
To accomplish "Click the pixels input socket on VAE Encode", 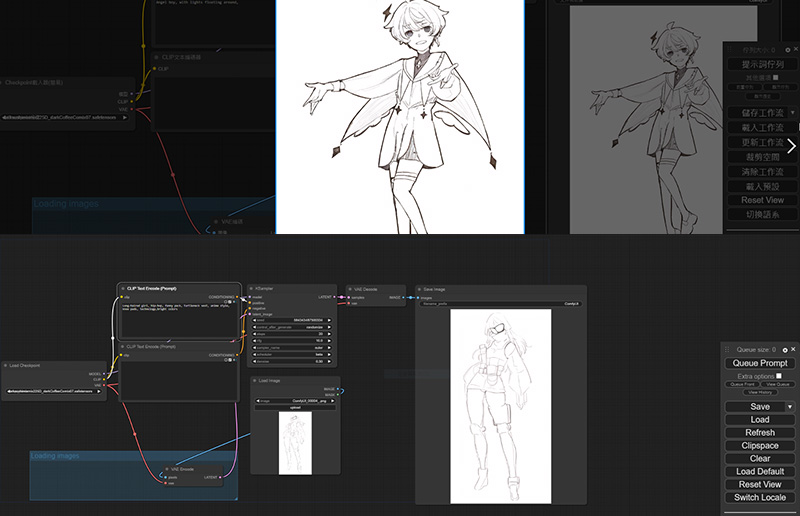I will coord(165,477).
